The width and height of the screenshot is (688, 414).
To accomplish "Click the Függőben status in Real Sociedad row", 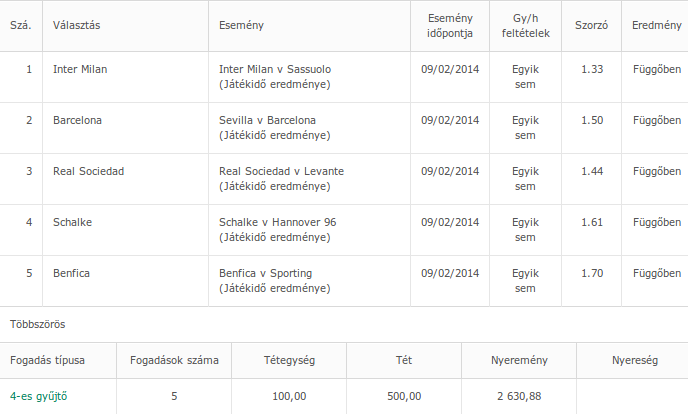I will point(657,171).
